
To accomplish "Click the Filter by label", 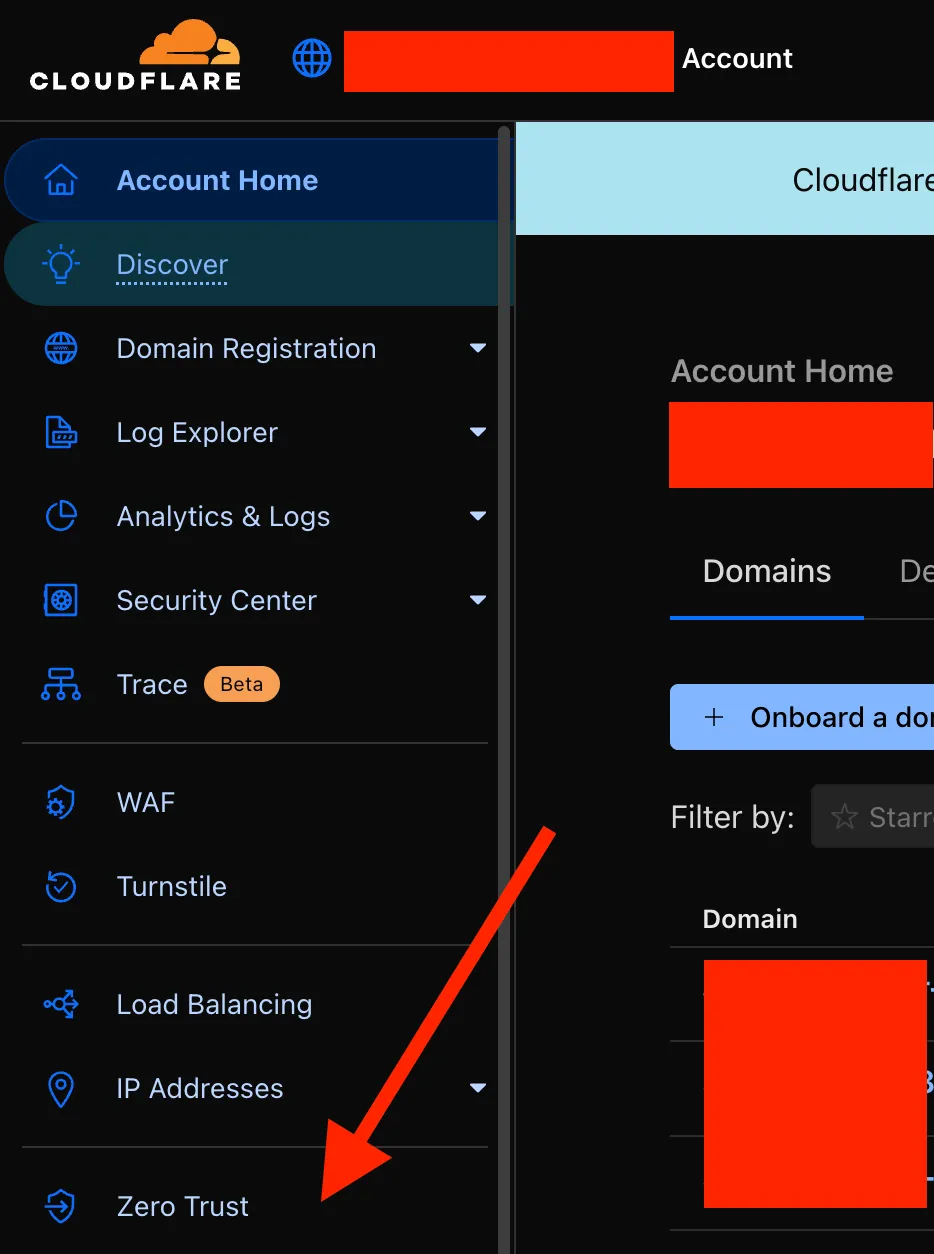I will tap(732, 818).
